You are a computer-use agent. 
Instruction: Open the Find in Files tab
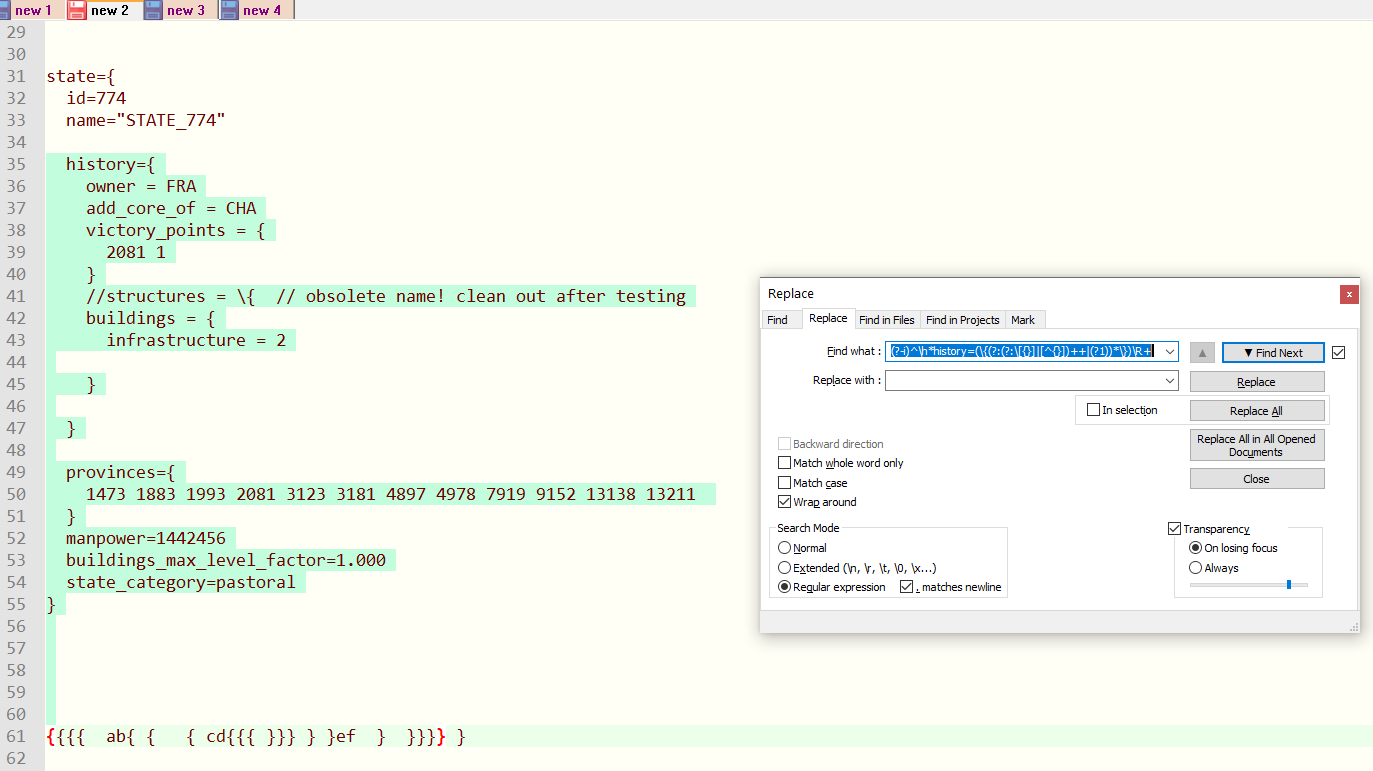click(887, 320)
